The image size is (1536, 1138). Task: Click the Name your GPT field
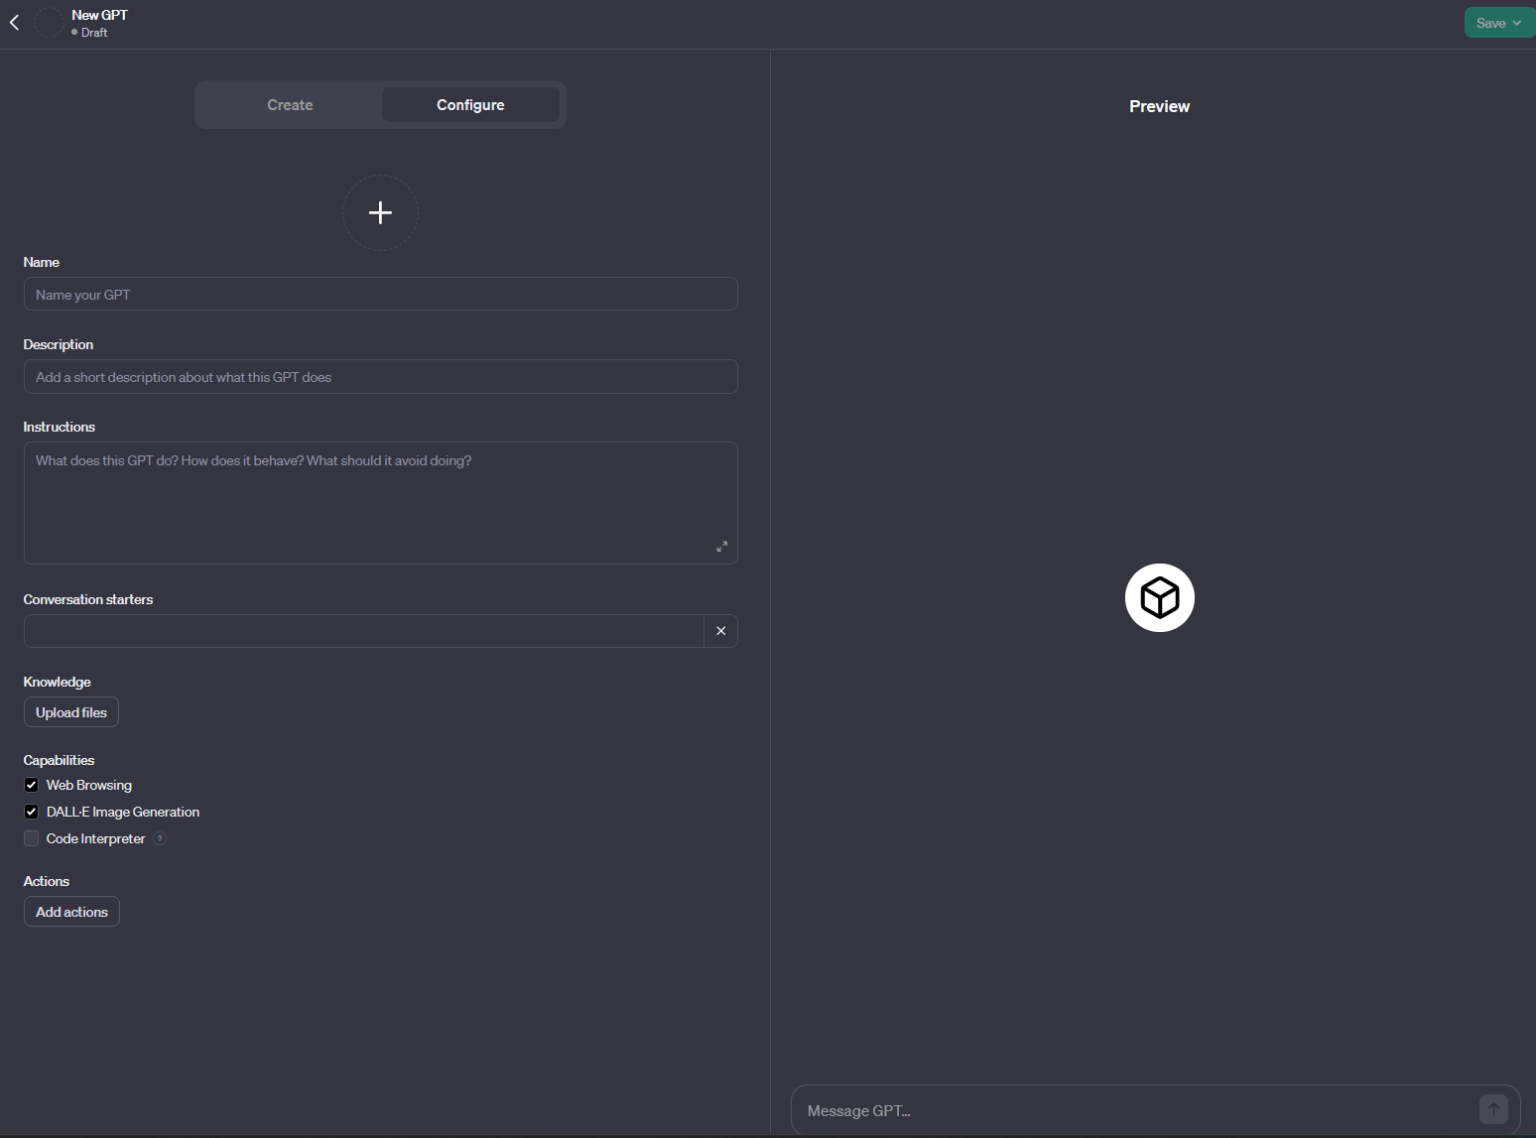tap(380, 293)
